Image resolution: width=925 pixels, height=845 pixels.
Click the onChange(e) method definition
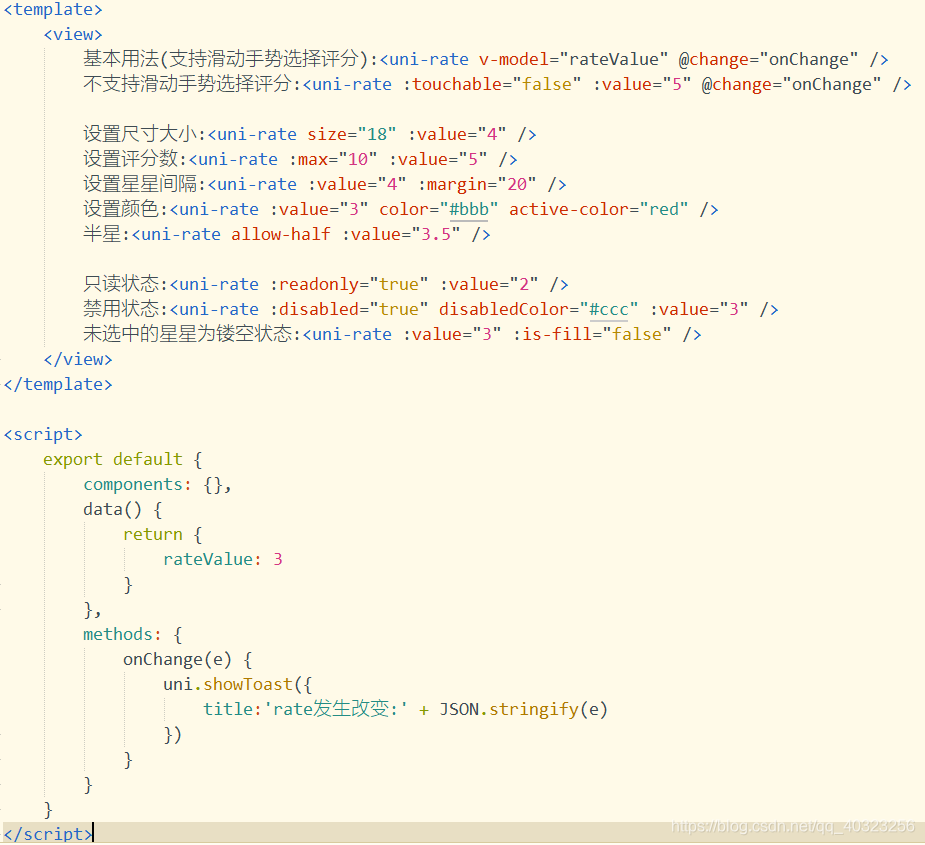pyautogui.click(x=188, y=660)
